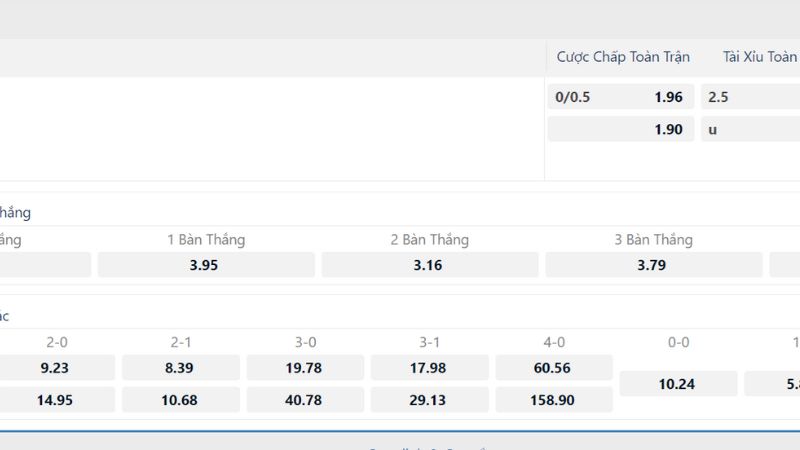Pick the handicap odds 1.90
Image resolution: width=800 pixels, height=450 pixels.
pyautogui.click(x=621, y=129)
